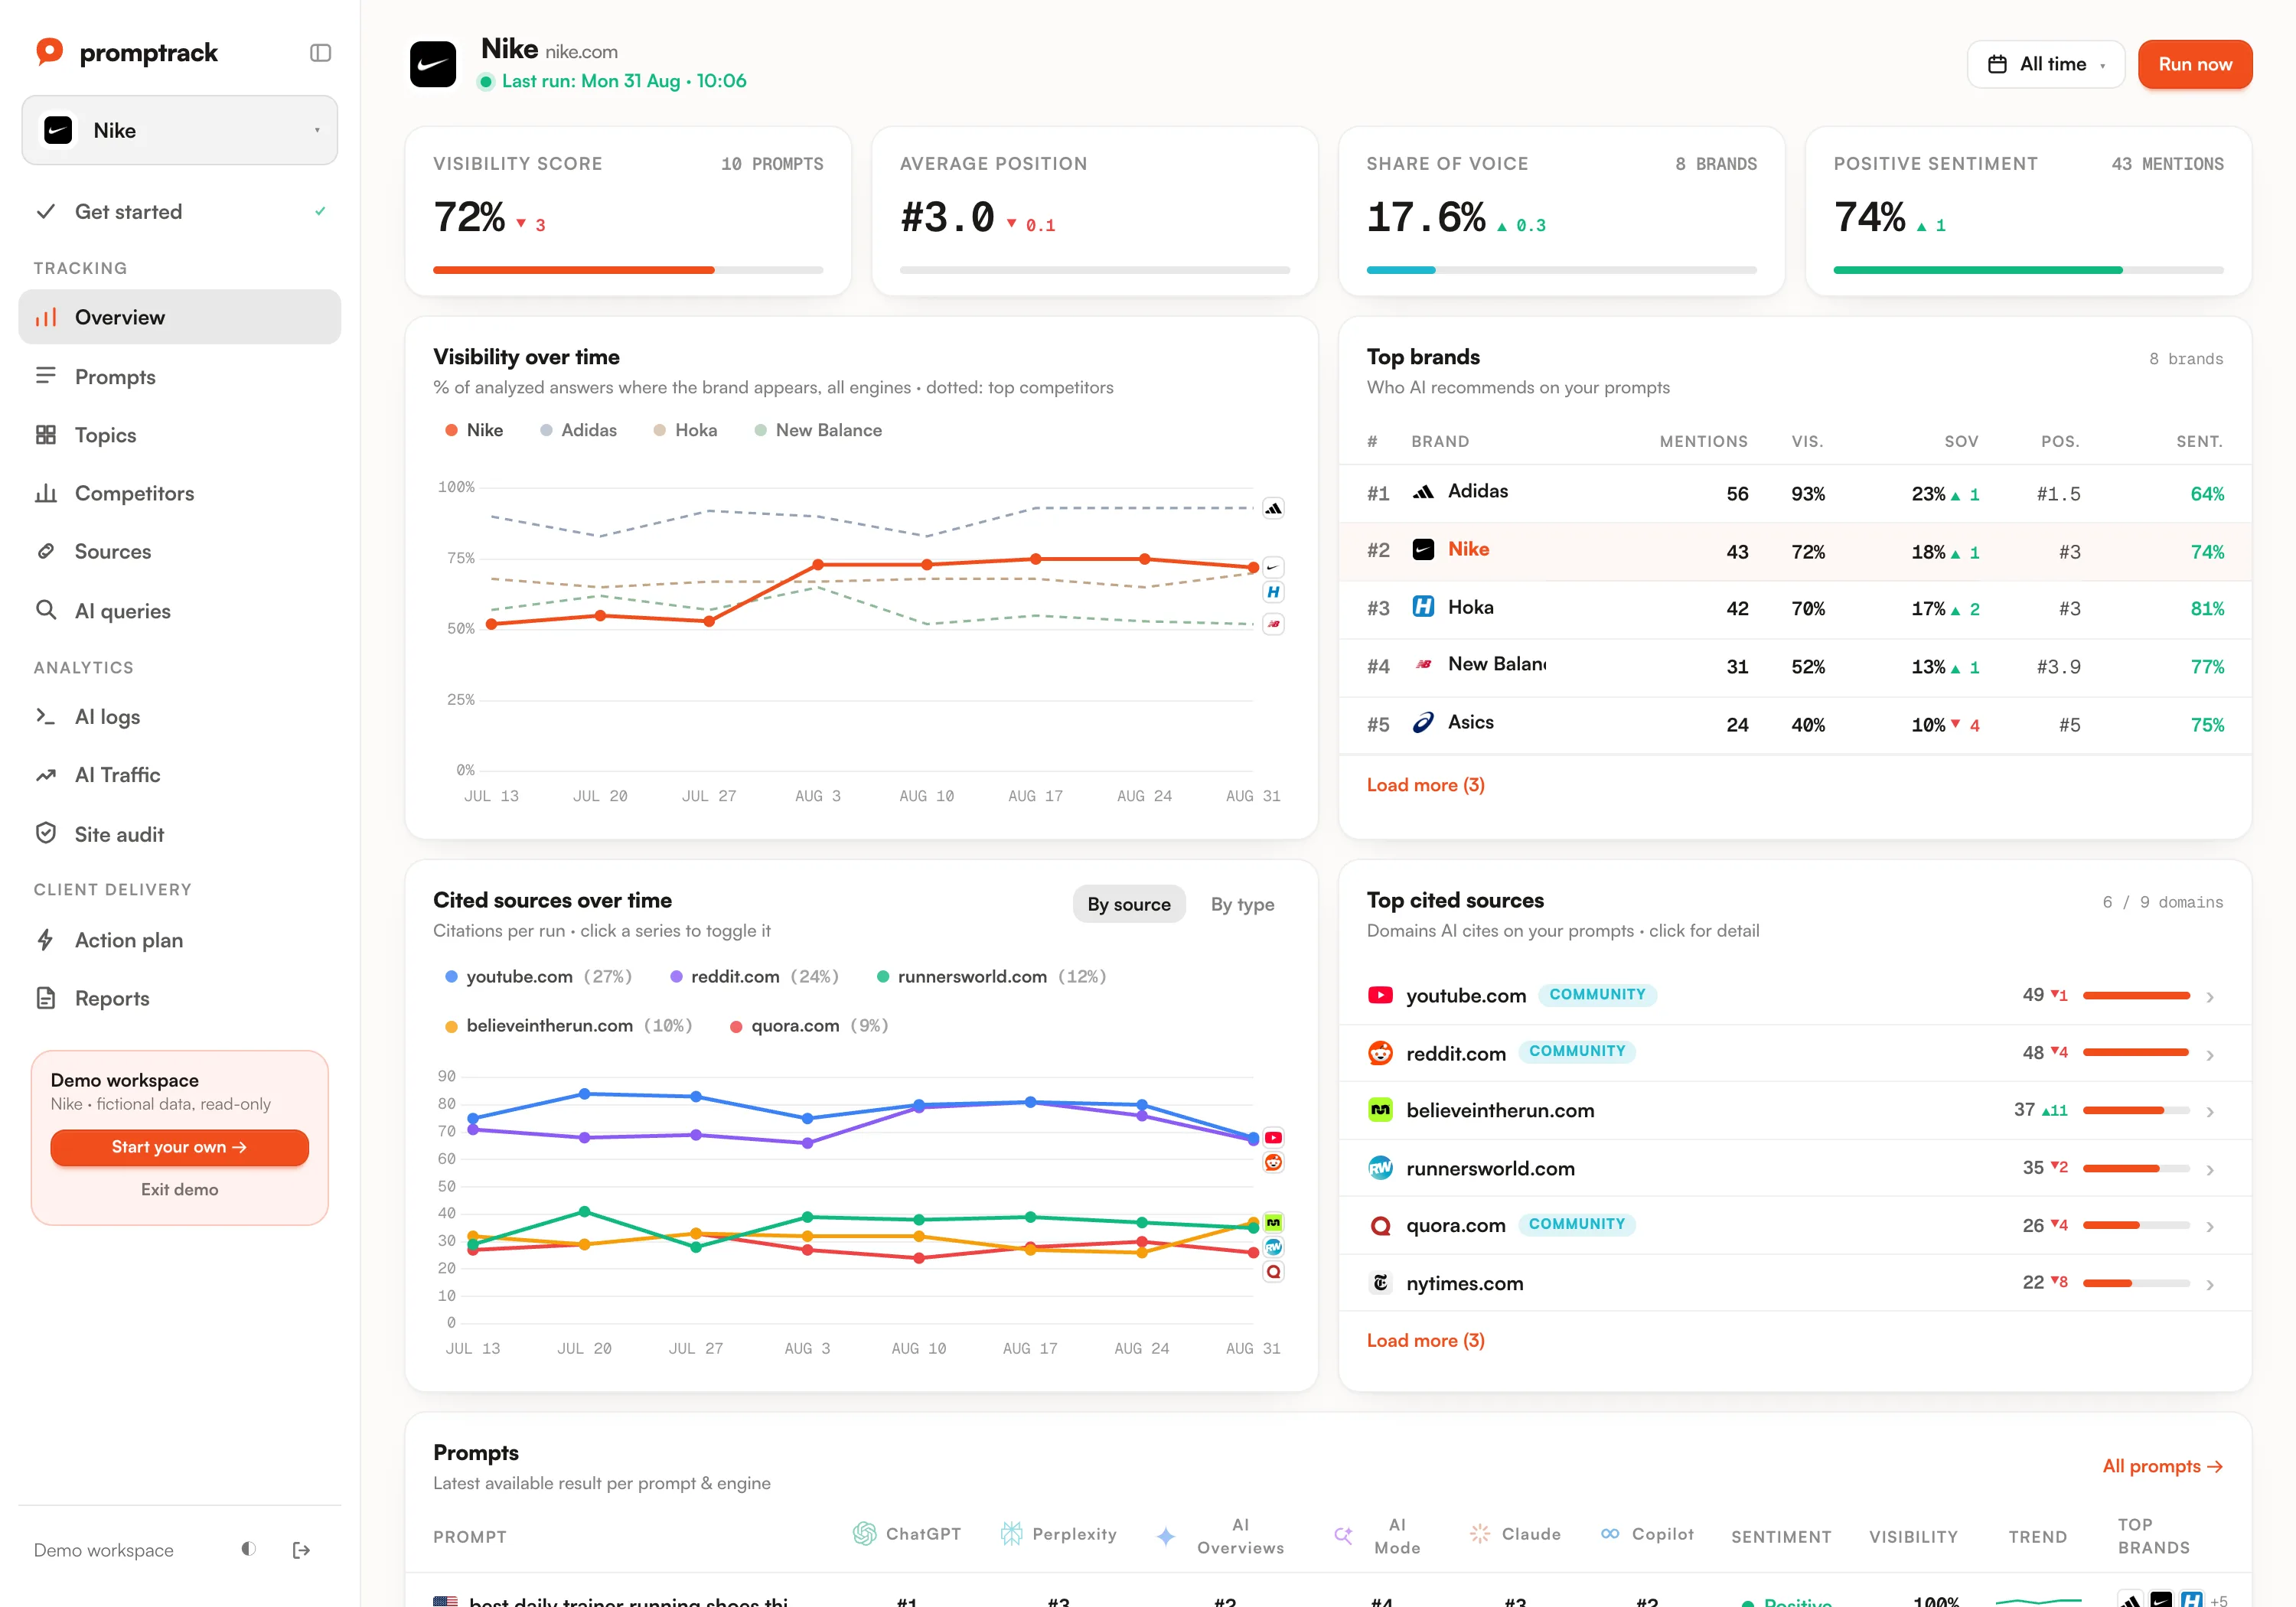This screenshot has width=2296, height=1607.
Task: Expand runnersworld.com row chevron
Action: tap(2209, 1170)
